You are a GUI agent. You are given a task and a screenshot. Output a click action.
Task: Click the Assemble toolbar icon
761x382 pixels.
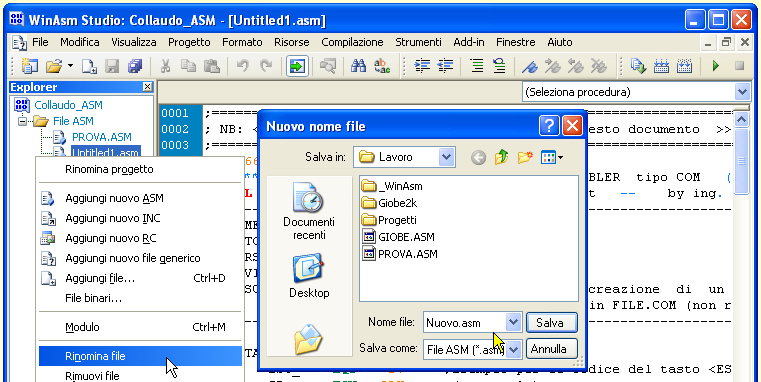tap(638, 66)
